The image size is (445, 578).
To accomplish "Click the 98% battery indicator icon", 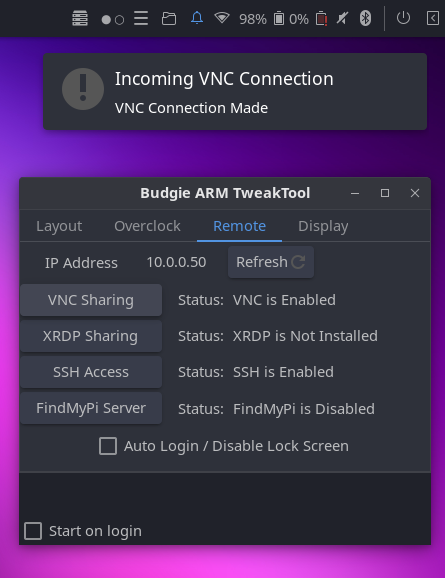I will (x=279, y=18).
